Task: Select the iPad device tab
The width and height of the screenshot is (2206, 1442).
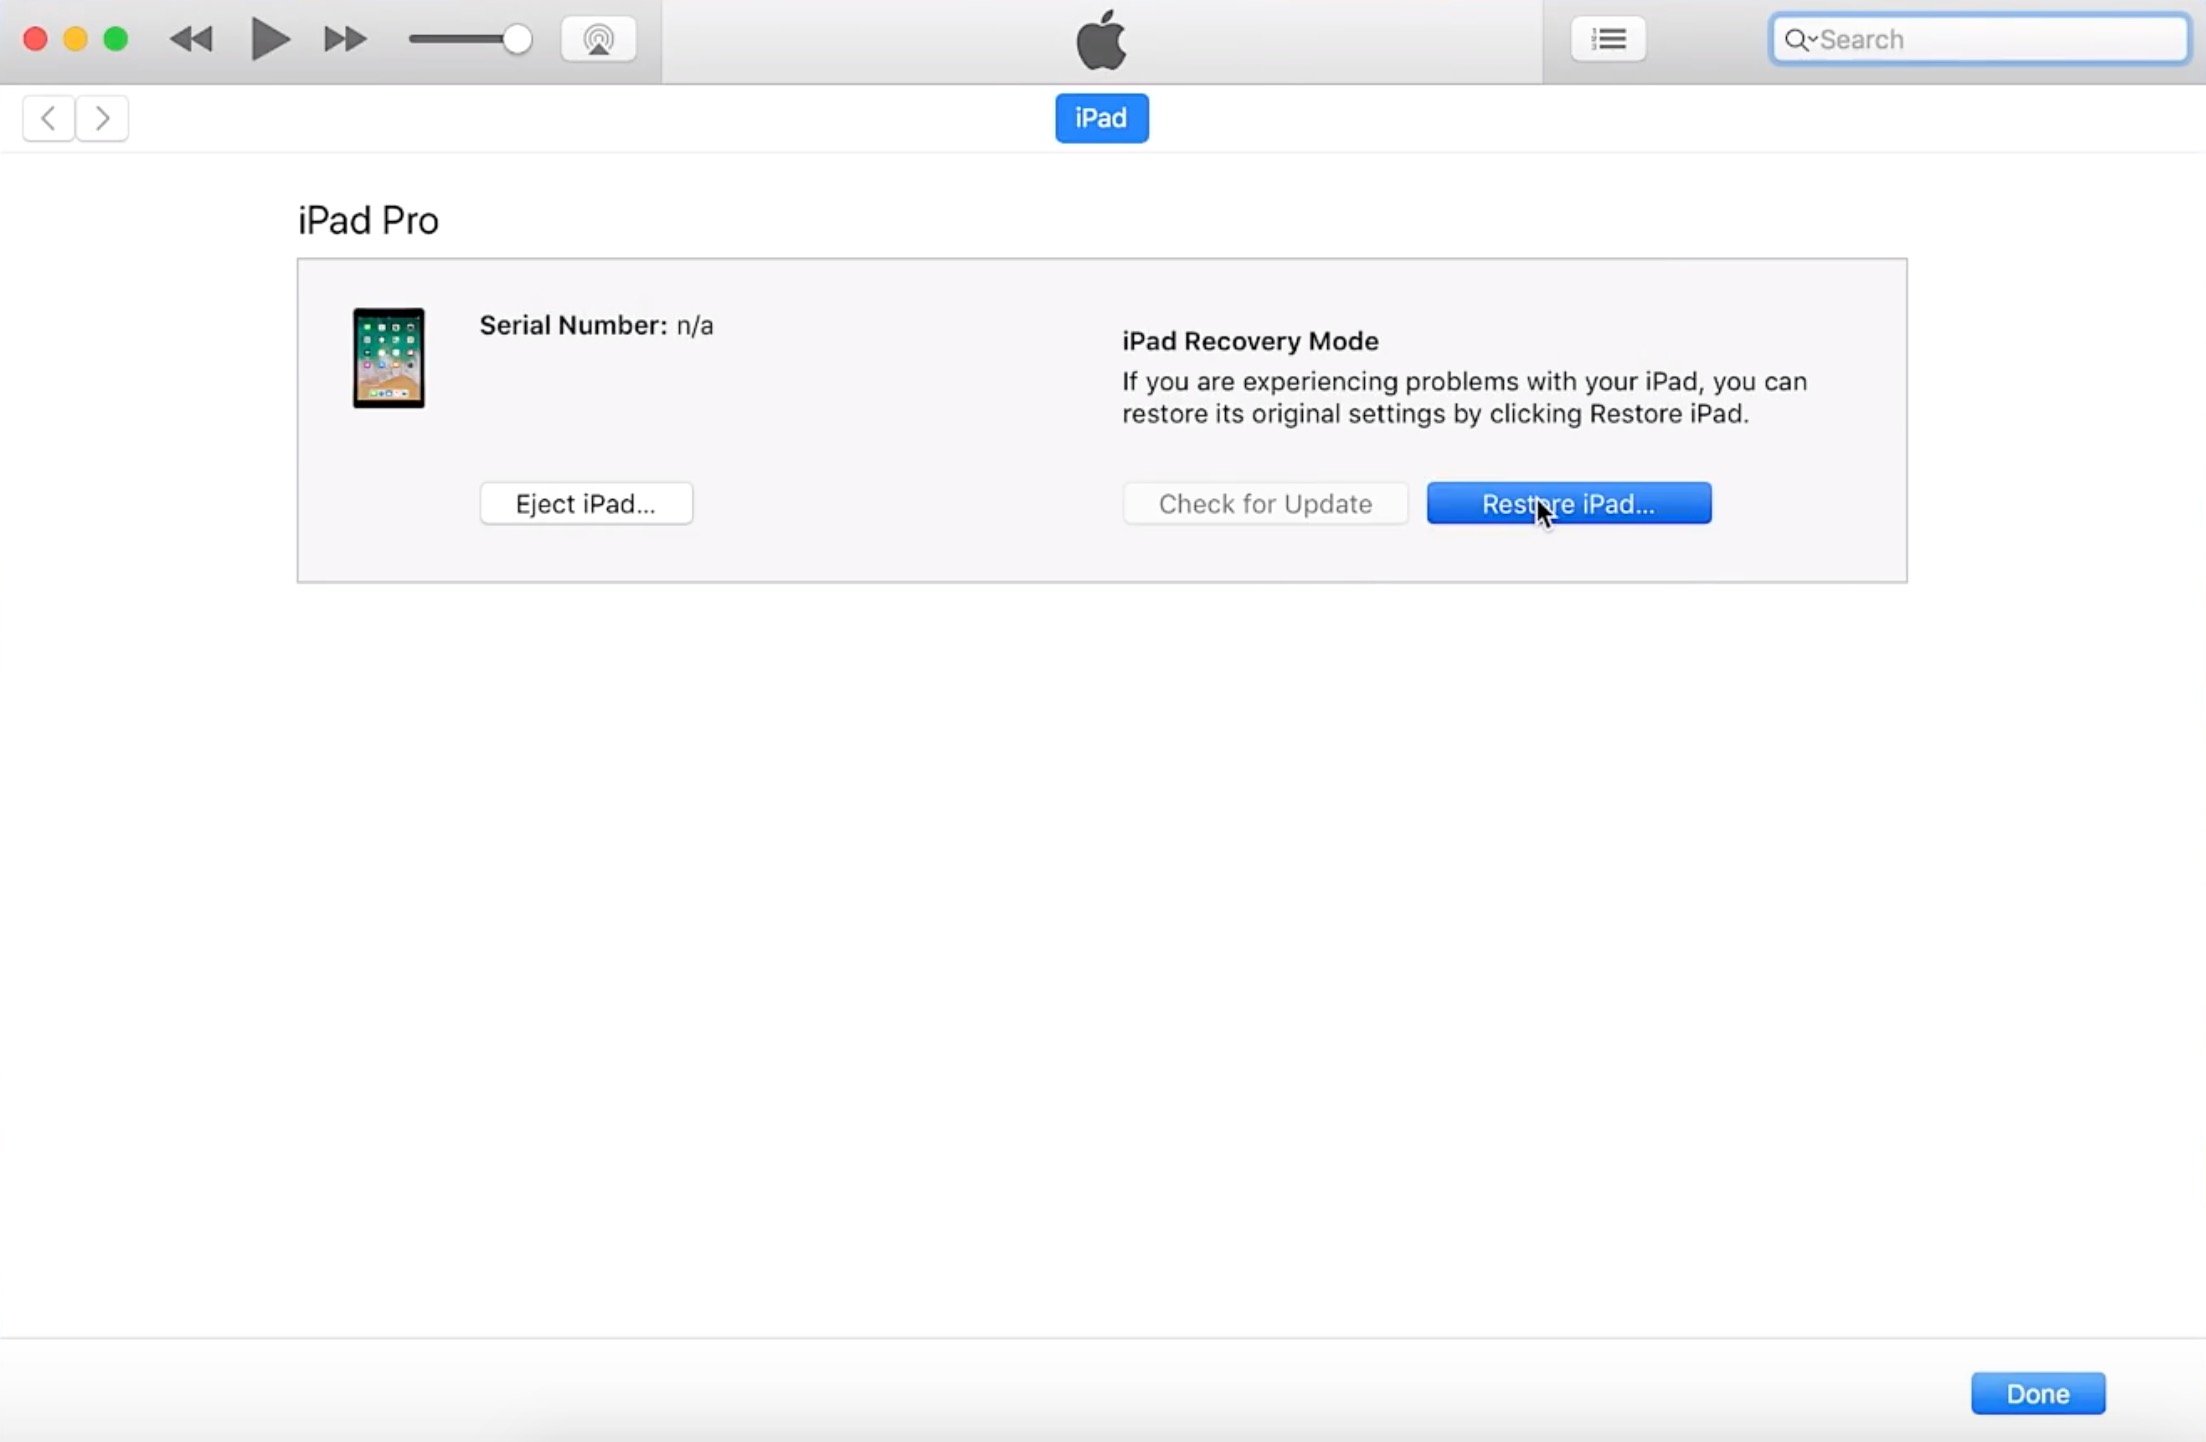Action: point(1101,118)
